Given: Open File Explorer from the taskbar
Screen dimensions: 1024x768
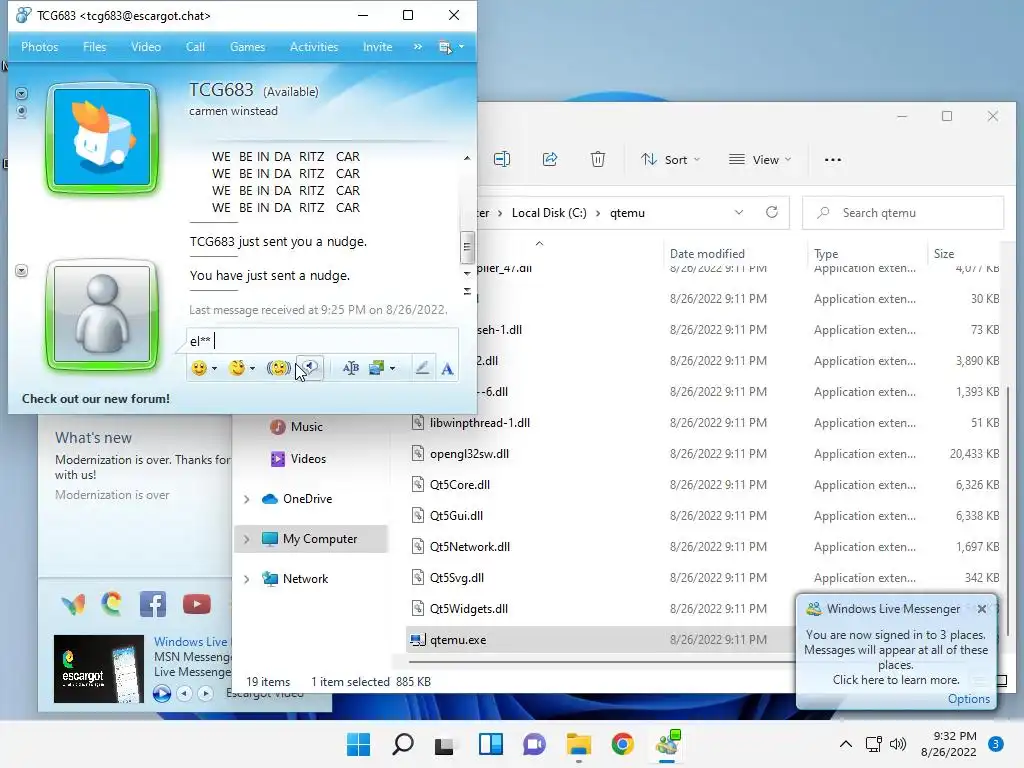Looking at the screenshot, I should click(x=579, y=744).
